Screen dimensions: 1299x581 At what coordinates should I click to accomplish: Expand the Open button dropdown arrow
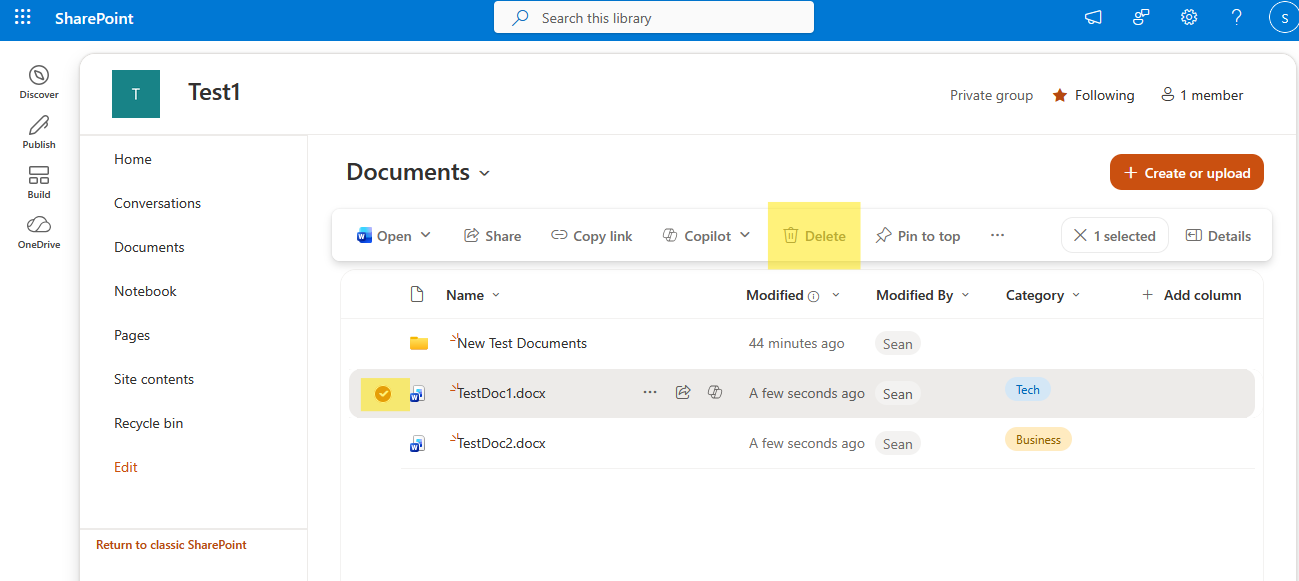click(x=426, y=235)
